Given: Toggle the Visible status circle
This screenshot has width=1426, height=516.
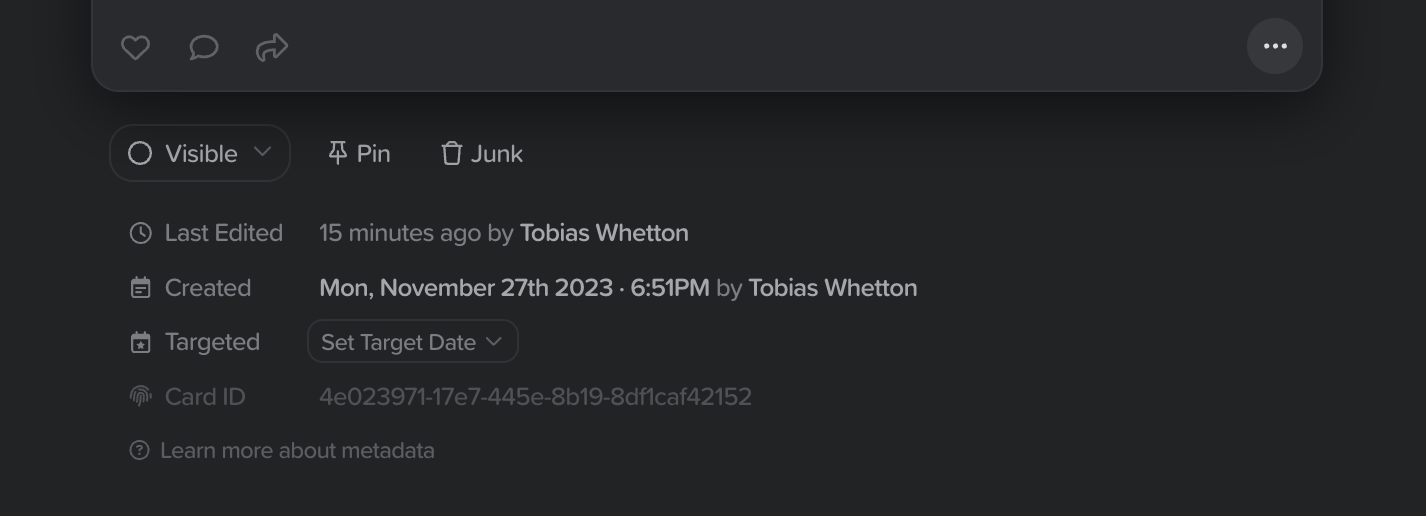Looking at the screenshot, I should 140,153.
